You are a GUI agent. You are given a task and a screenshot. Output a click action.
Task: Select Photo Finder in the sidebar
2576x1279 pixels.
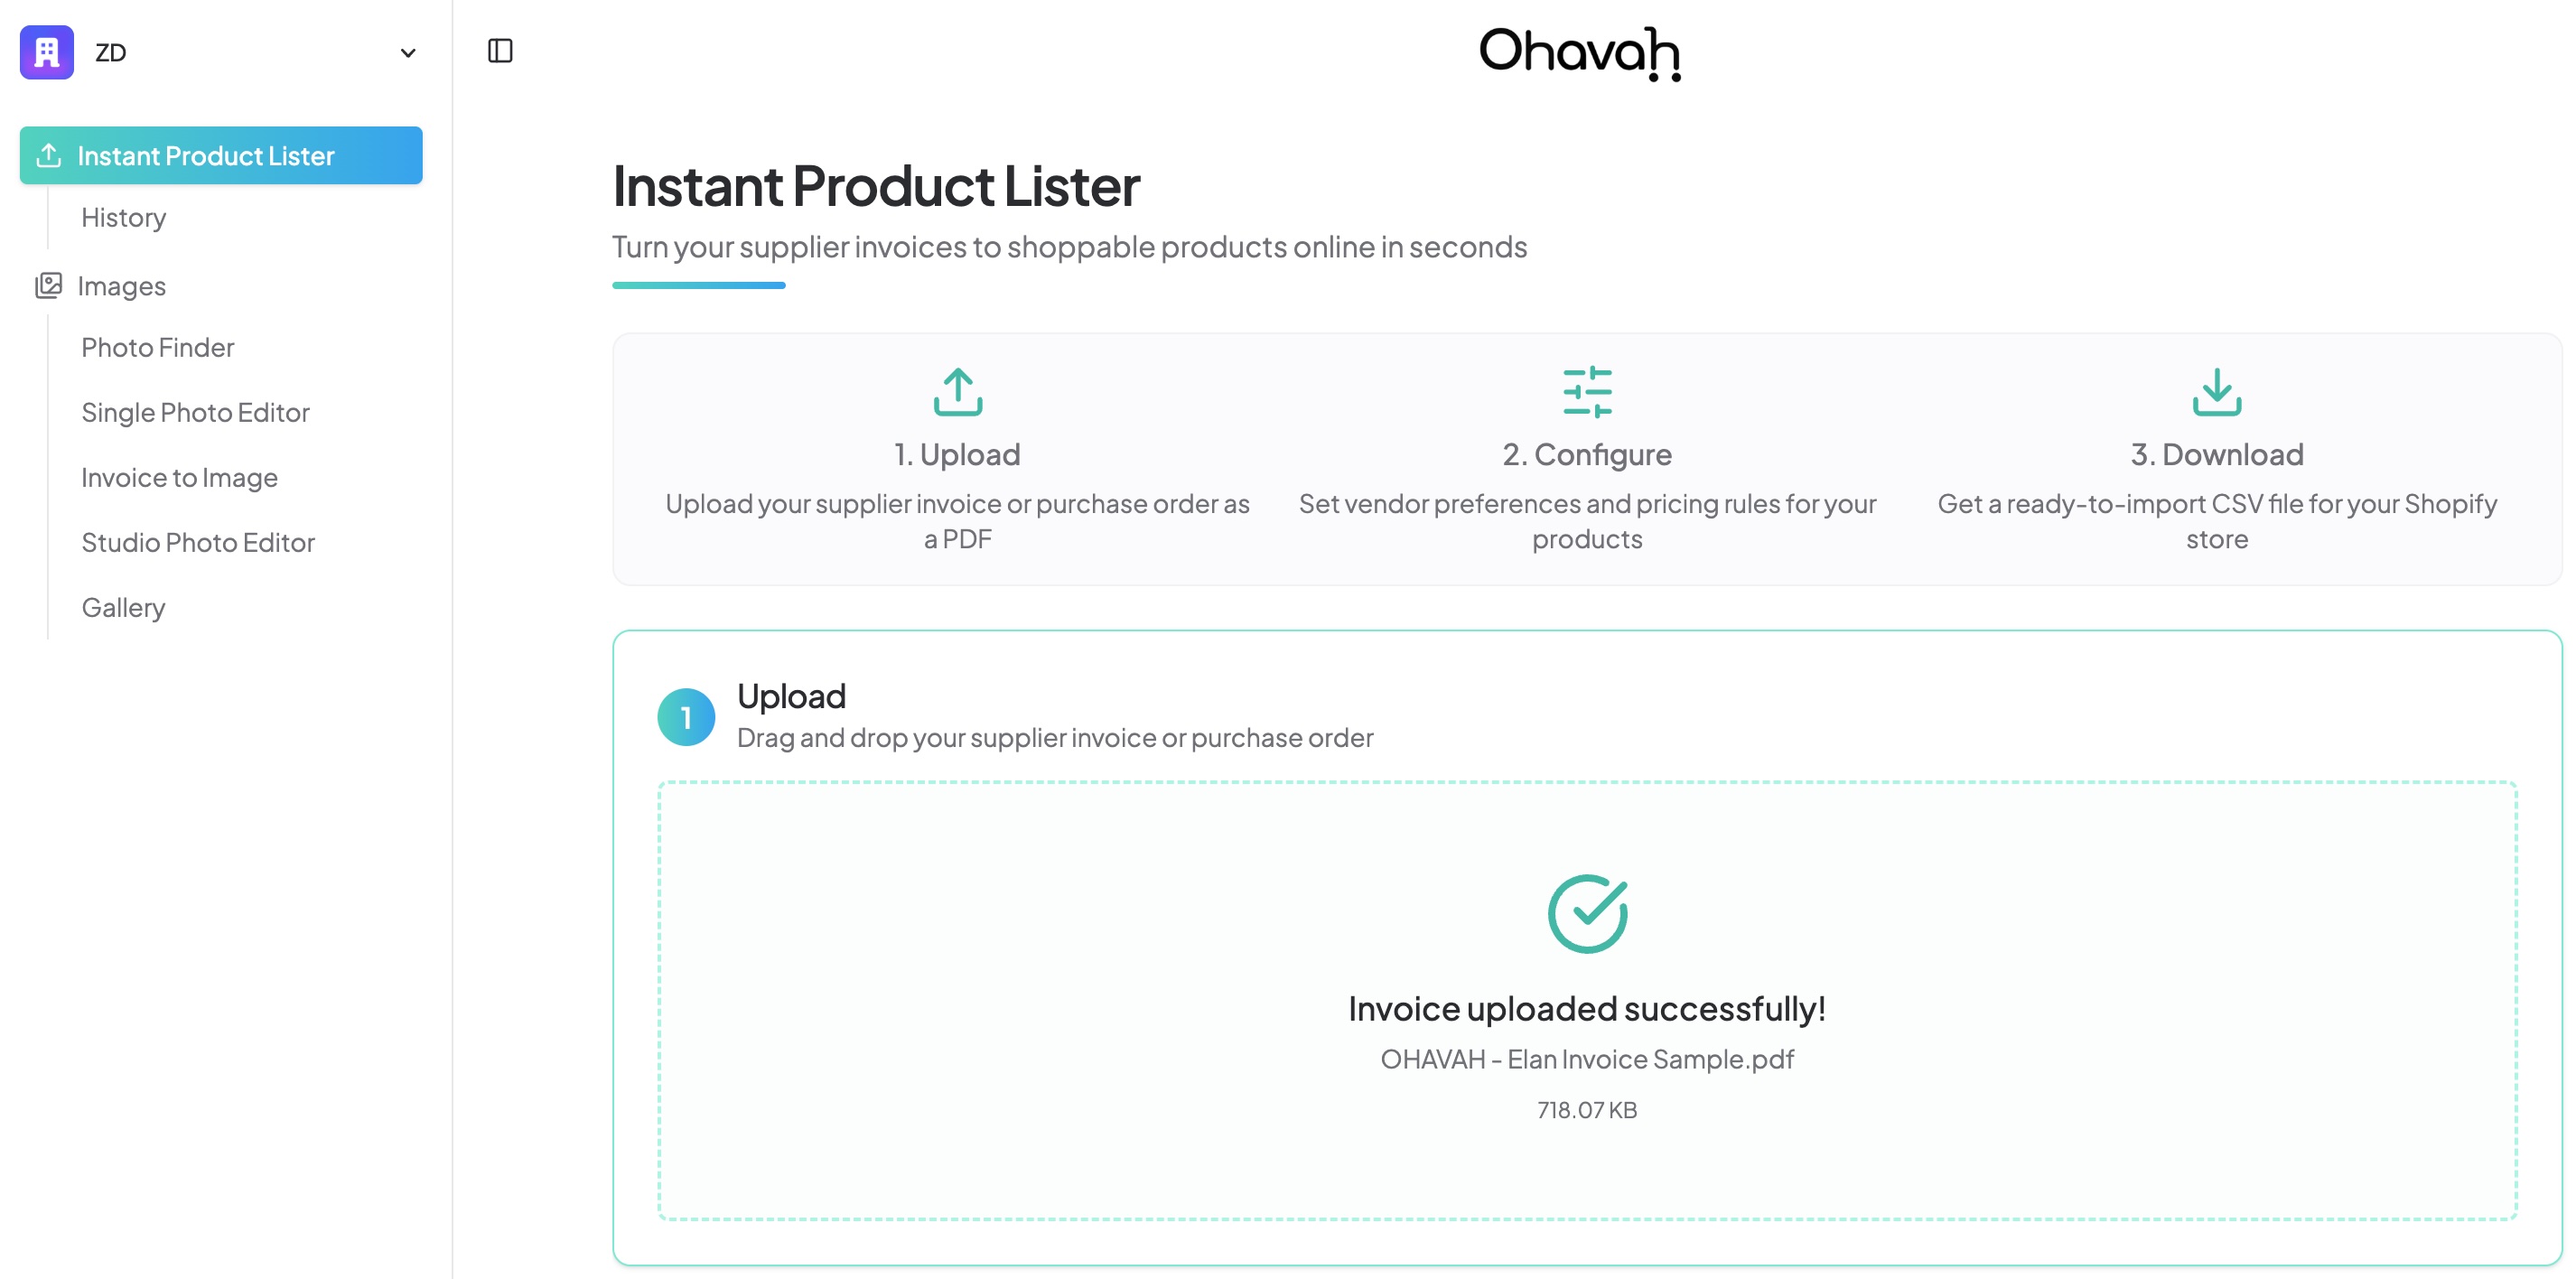157,347
